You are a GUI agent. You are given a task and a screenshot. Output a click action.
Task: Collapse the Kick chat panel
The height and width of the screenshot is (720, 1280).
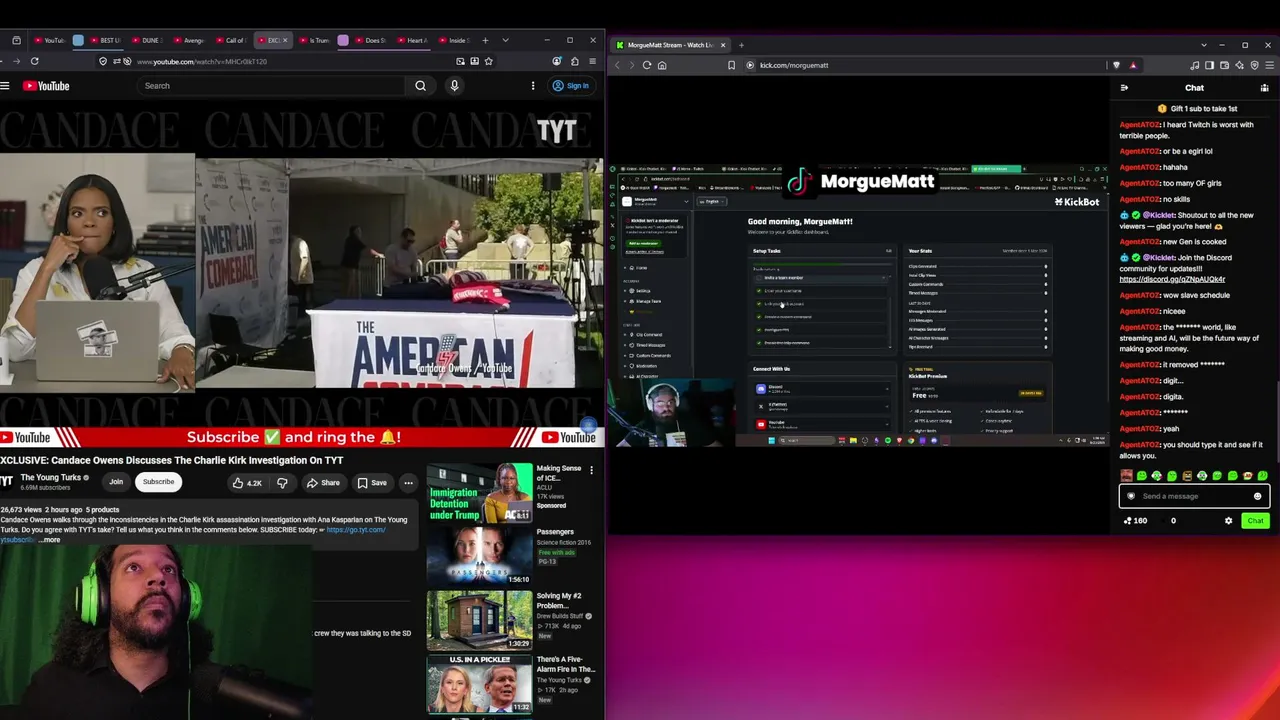1124,88
